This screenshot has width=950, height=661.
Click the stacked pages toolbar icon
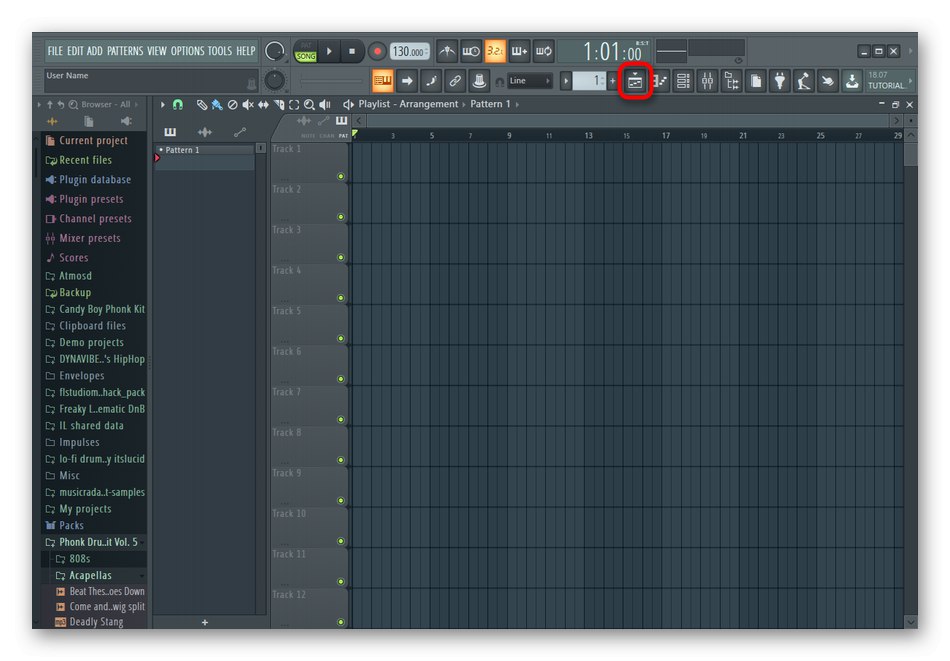pos(756,81)
